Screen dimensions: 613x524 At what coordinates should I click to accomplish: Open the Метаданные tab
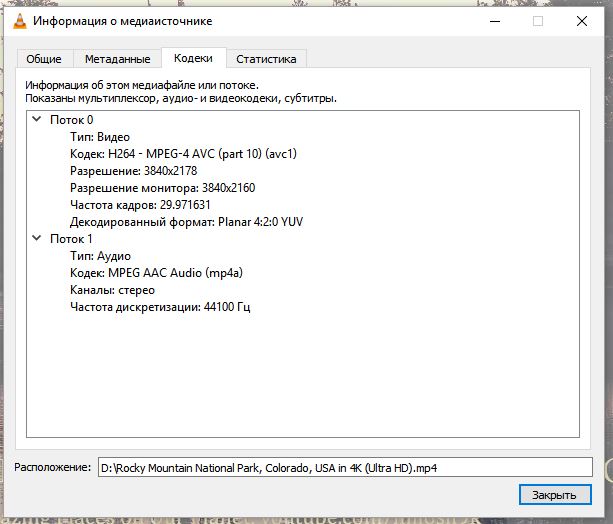pos(117,59)
